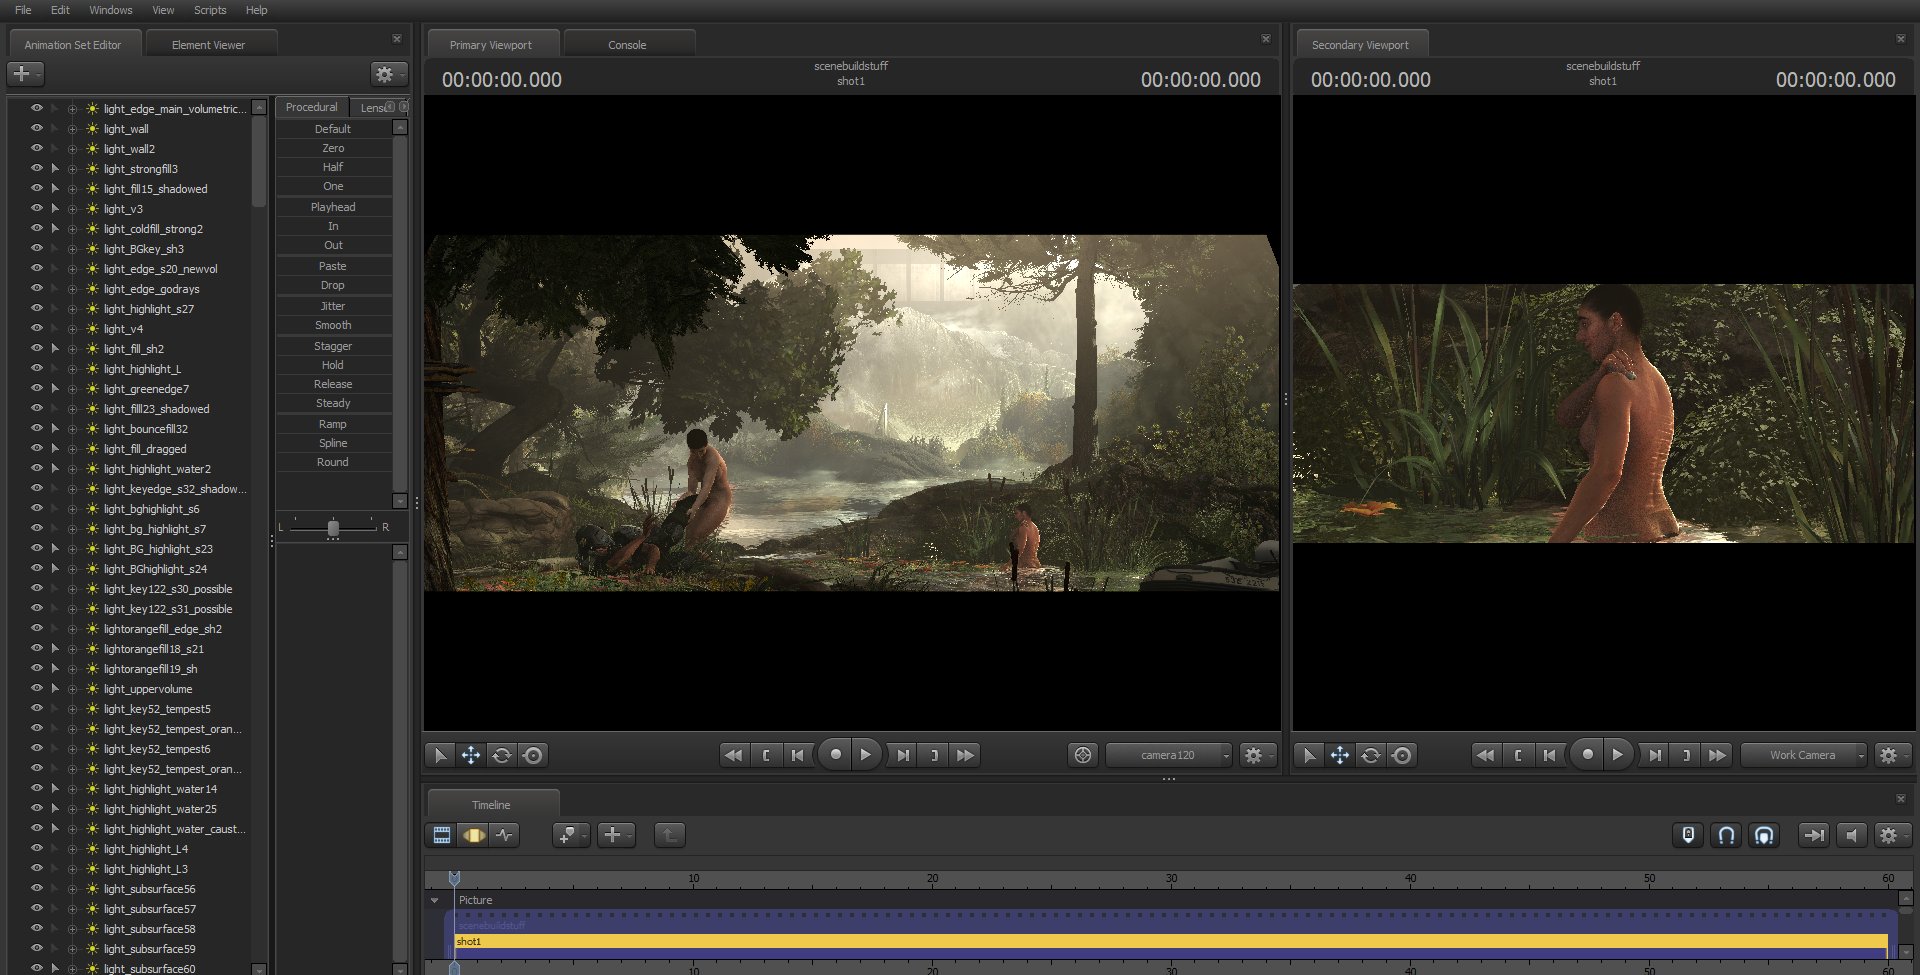Choose the rotate manipulator in Primary Viewport
The height and width of the screenshot is (975, 1920).
[502, 755]
